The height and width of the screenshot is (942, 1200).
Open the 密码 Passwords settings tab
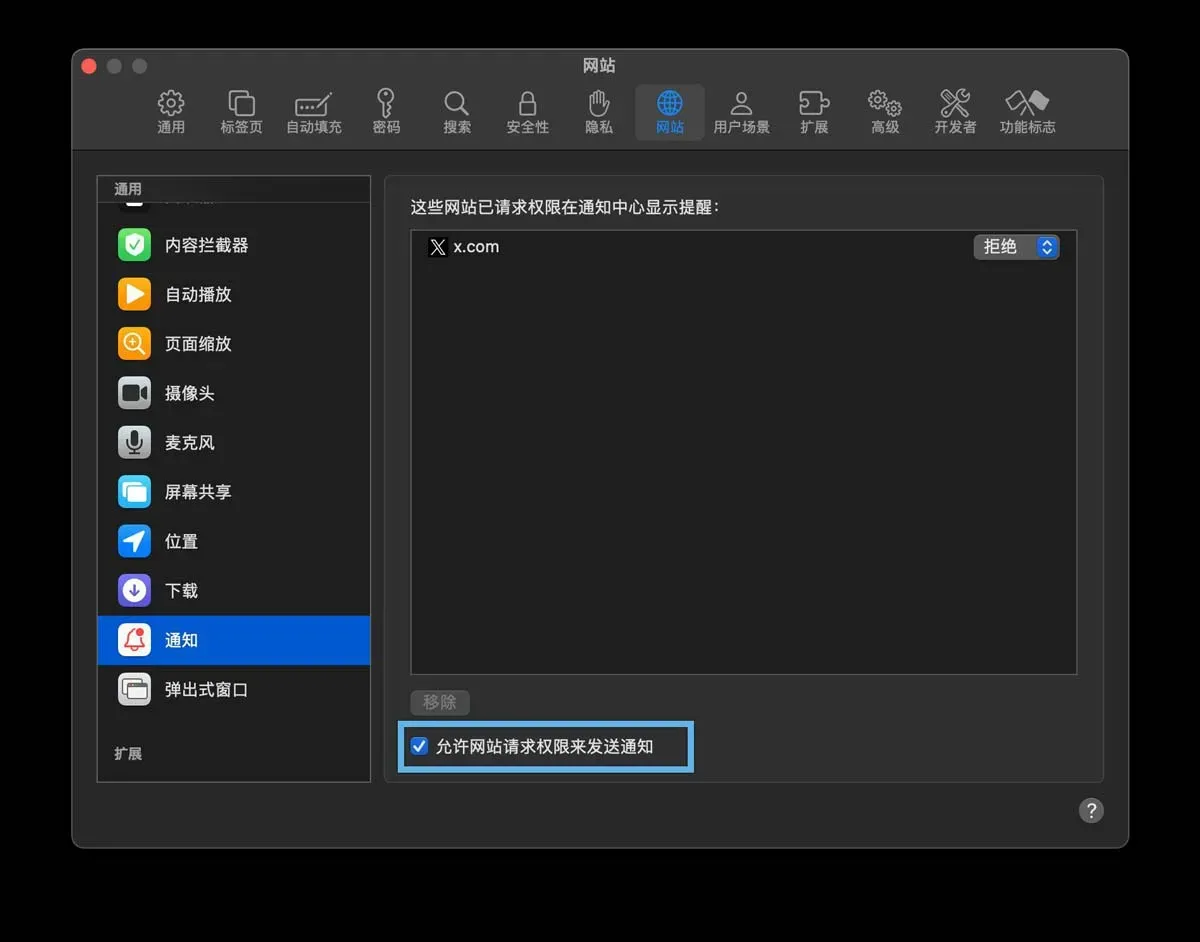pos(386,112)
